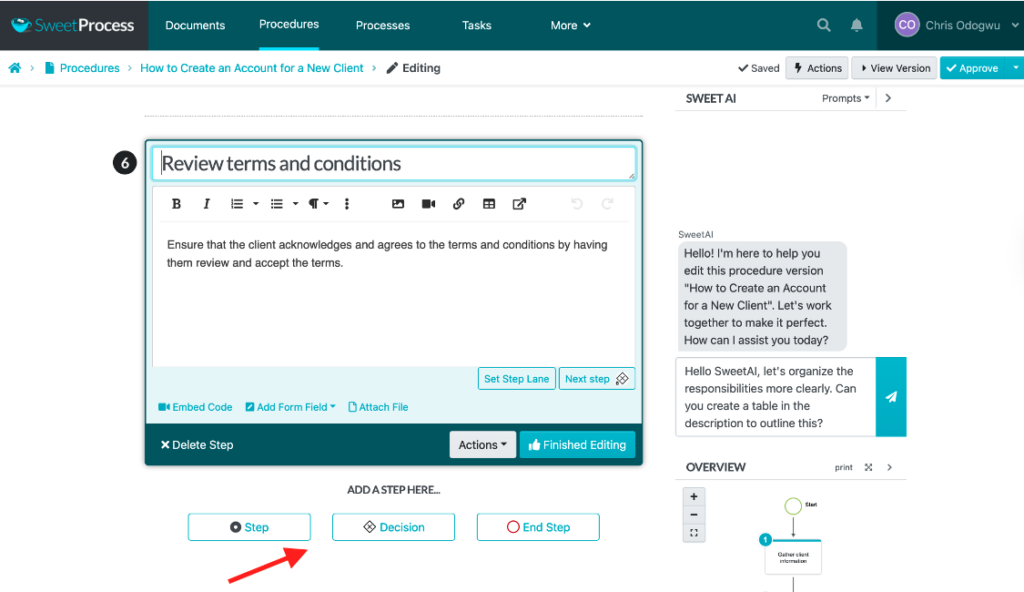1024x592 pixels.
Task: Insert an image into the step
Action: coord(398,204)
